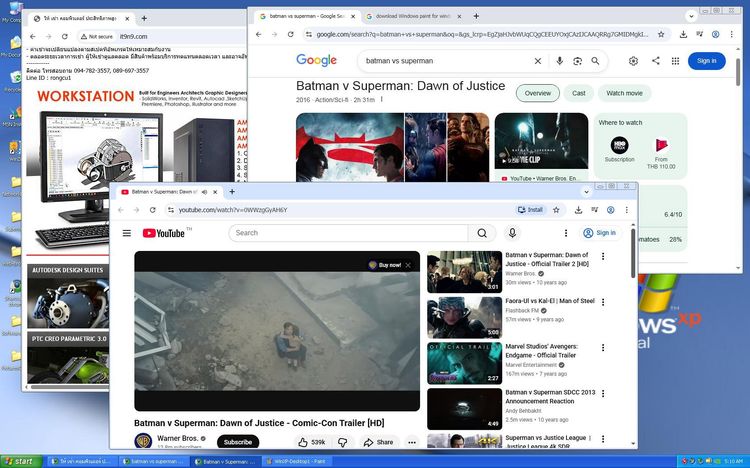This screenshot has height=468, width=750.
Task: Mute the tab via speaker icon
Action: [x=205, y=192]
